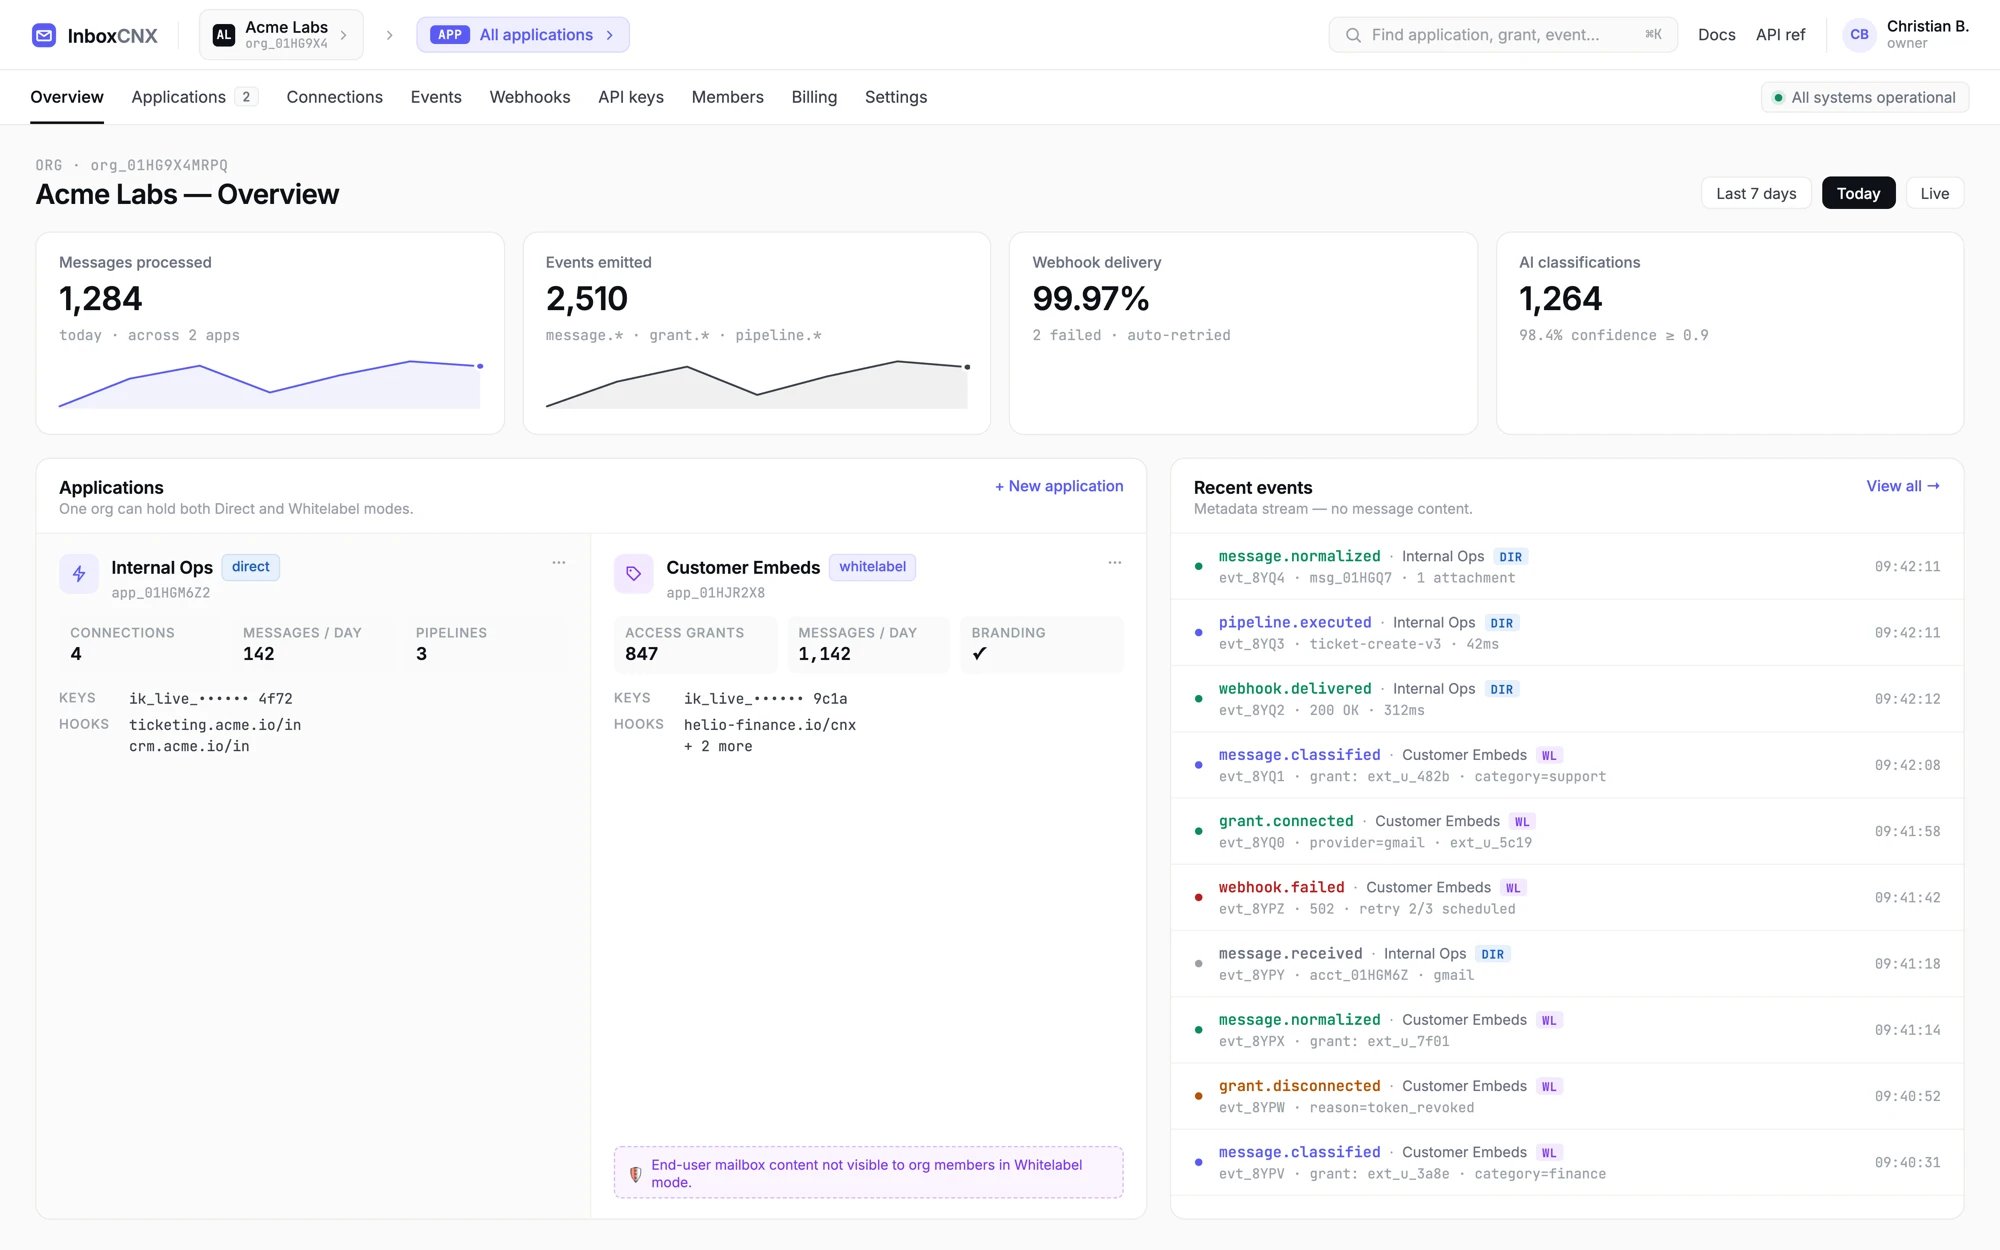Open the AI classifications card
The width and height of the screenshot is (2000, 1250).
click(1730, 333)
